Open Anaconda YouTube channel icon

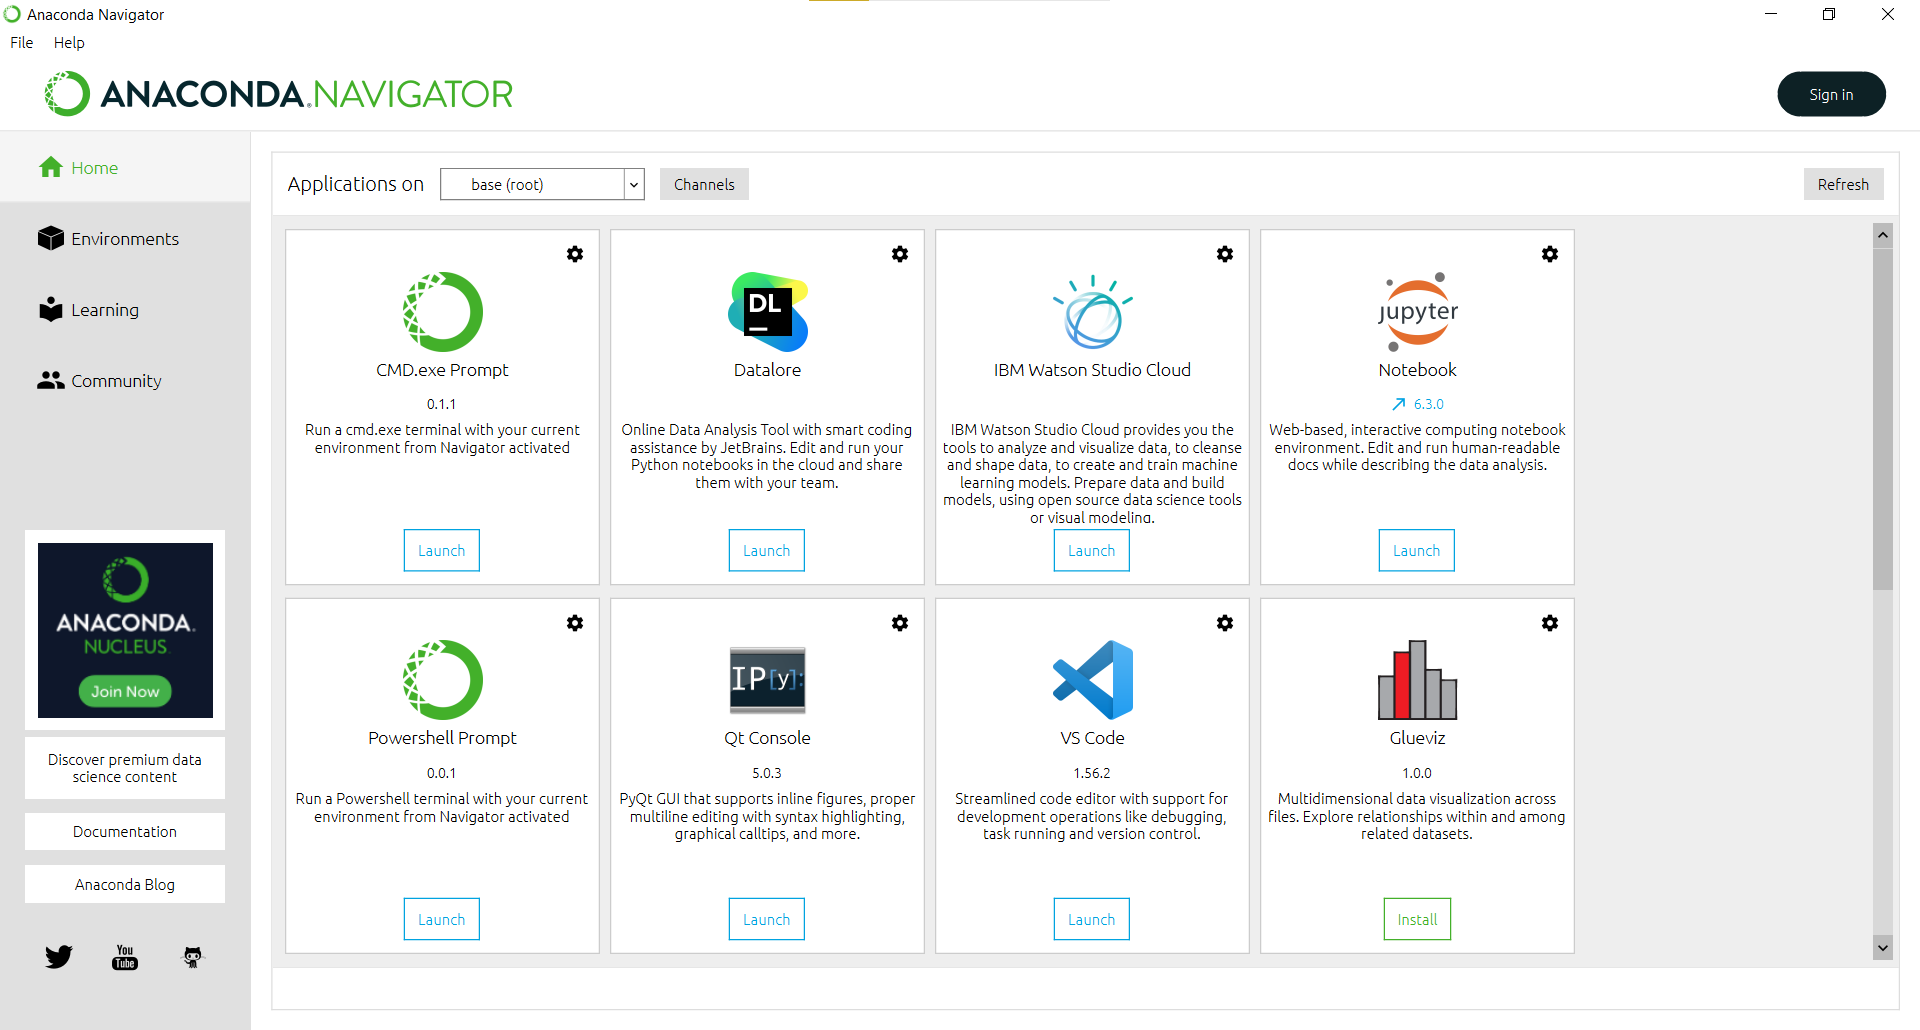(x=125, y=957)
